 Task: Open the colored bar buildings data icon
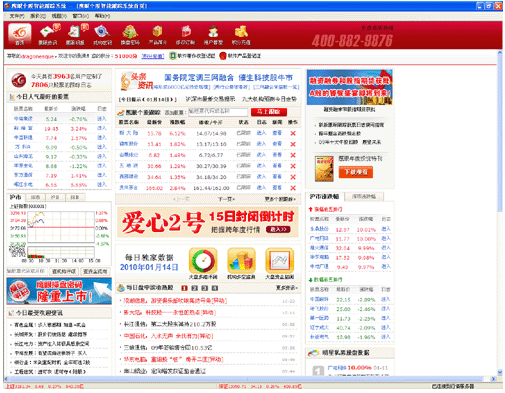(241, 261)
